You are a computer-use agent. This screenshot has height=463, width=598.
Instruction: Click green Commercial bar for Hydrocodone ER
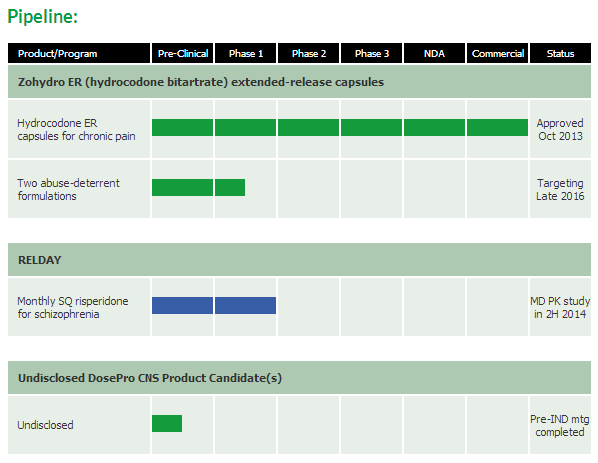[497, 127]
